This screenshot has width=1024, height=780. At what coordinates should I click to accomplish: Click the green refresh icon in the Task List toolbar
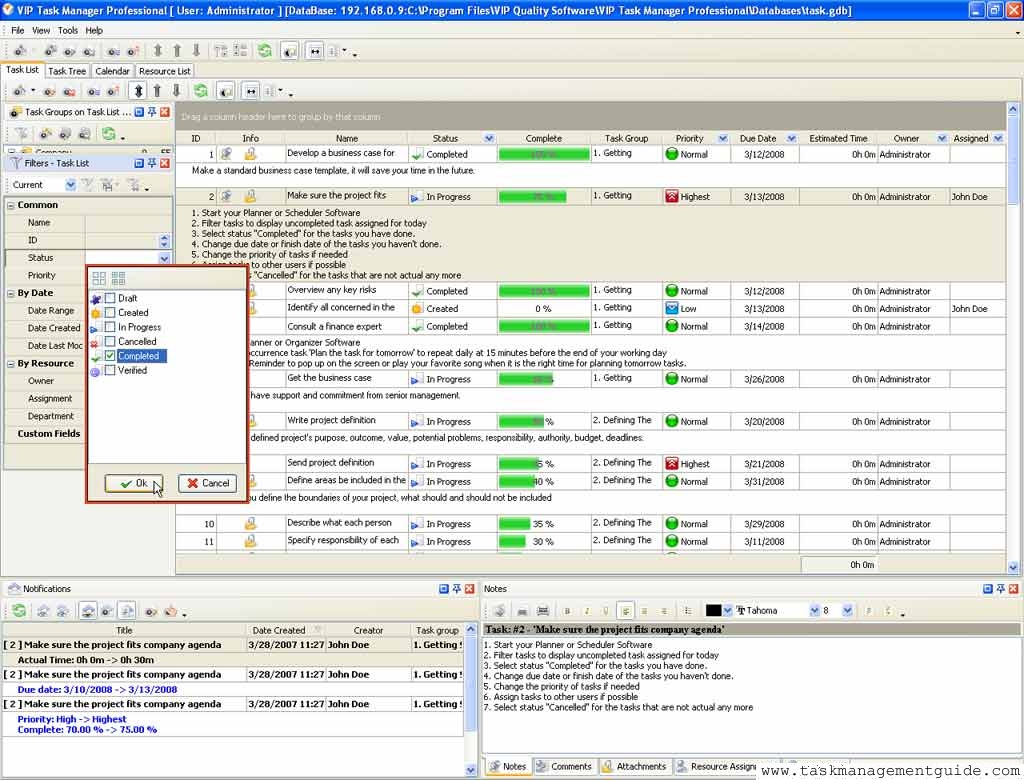200,91
